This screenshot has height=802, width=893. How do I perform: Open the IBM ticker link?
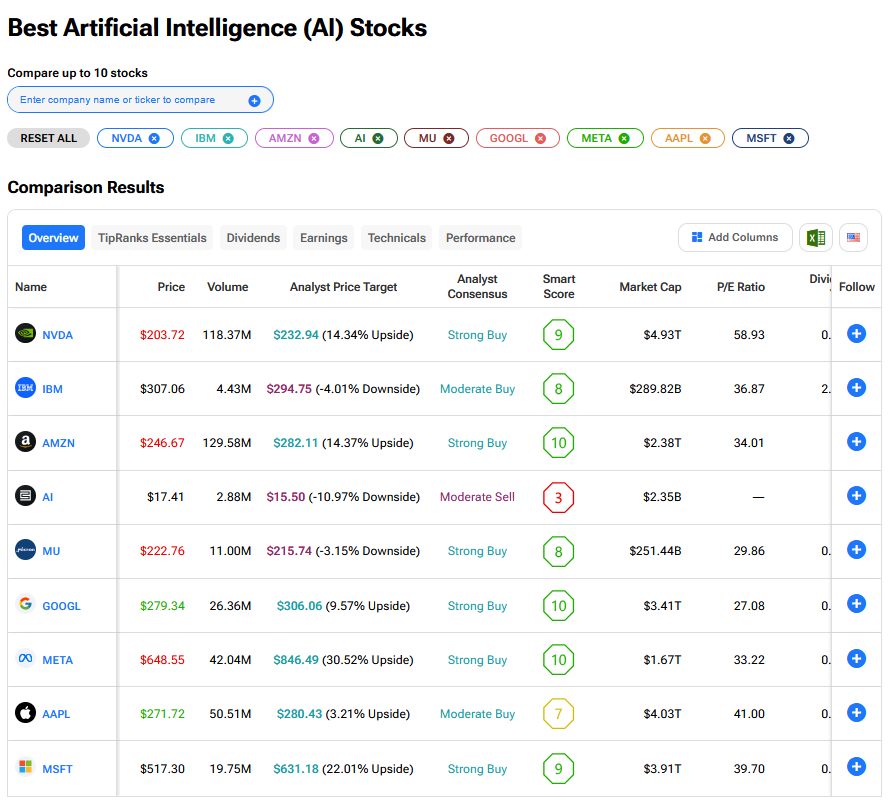(x=52, y=389)
